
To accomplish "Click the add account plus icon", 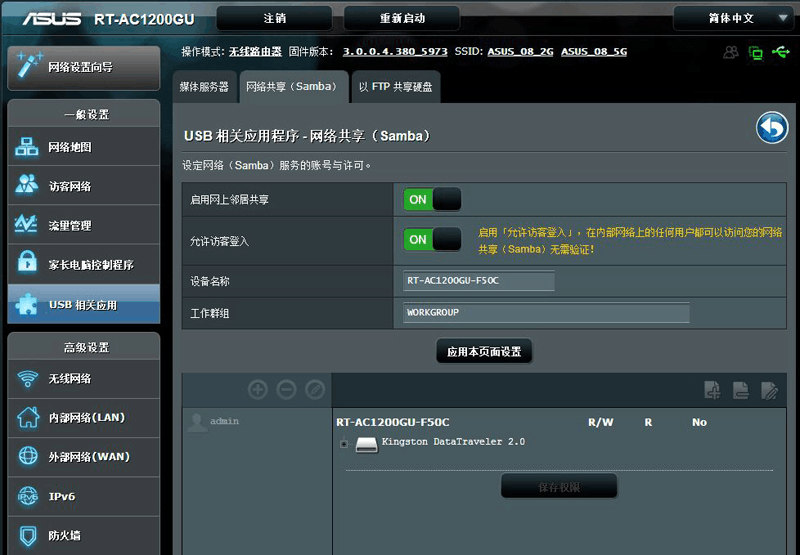I will pyautogui.click(x=258, y=390).
